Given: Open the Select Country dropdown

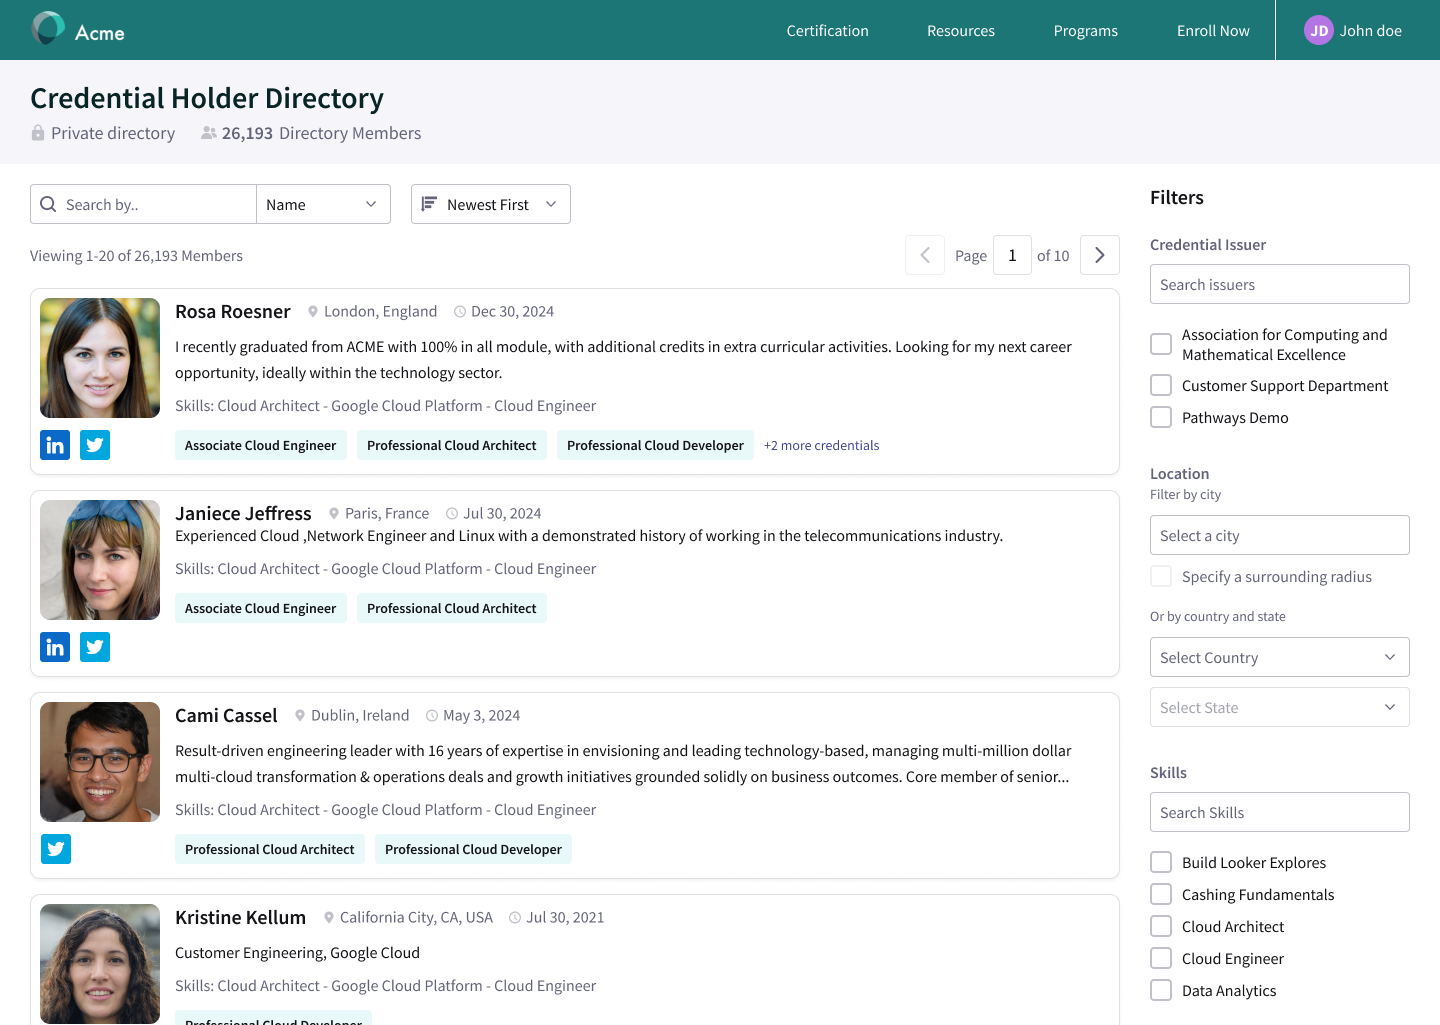Looking at the screenshot, I should click(1279, 657).
